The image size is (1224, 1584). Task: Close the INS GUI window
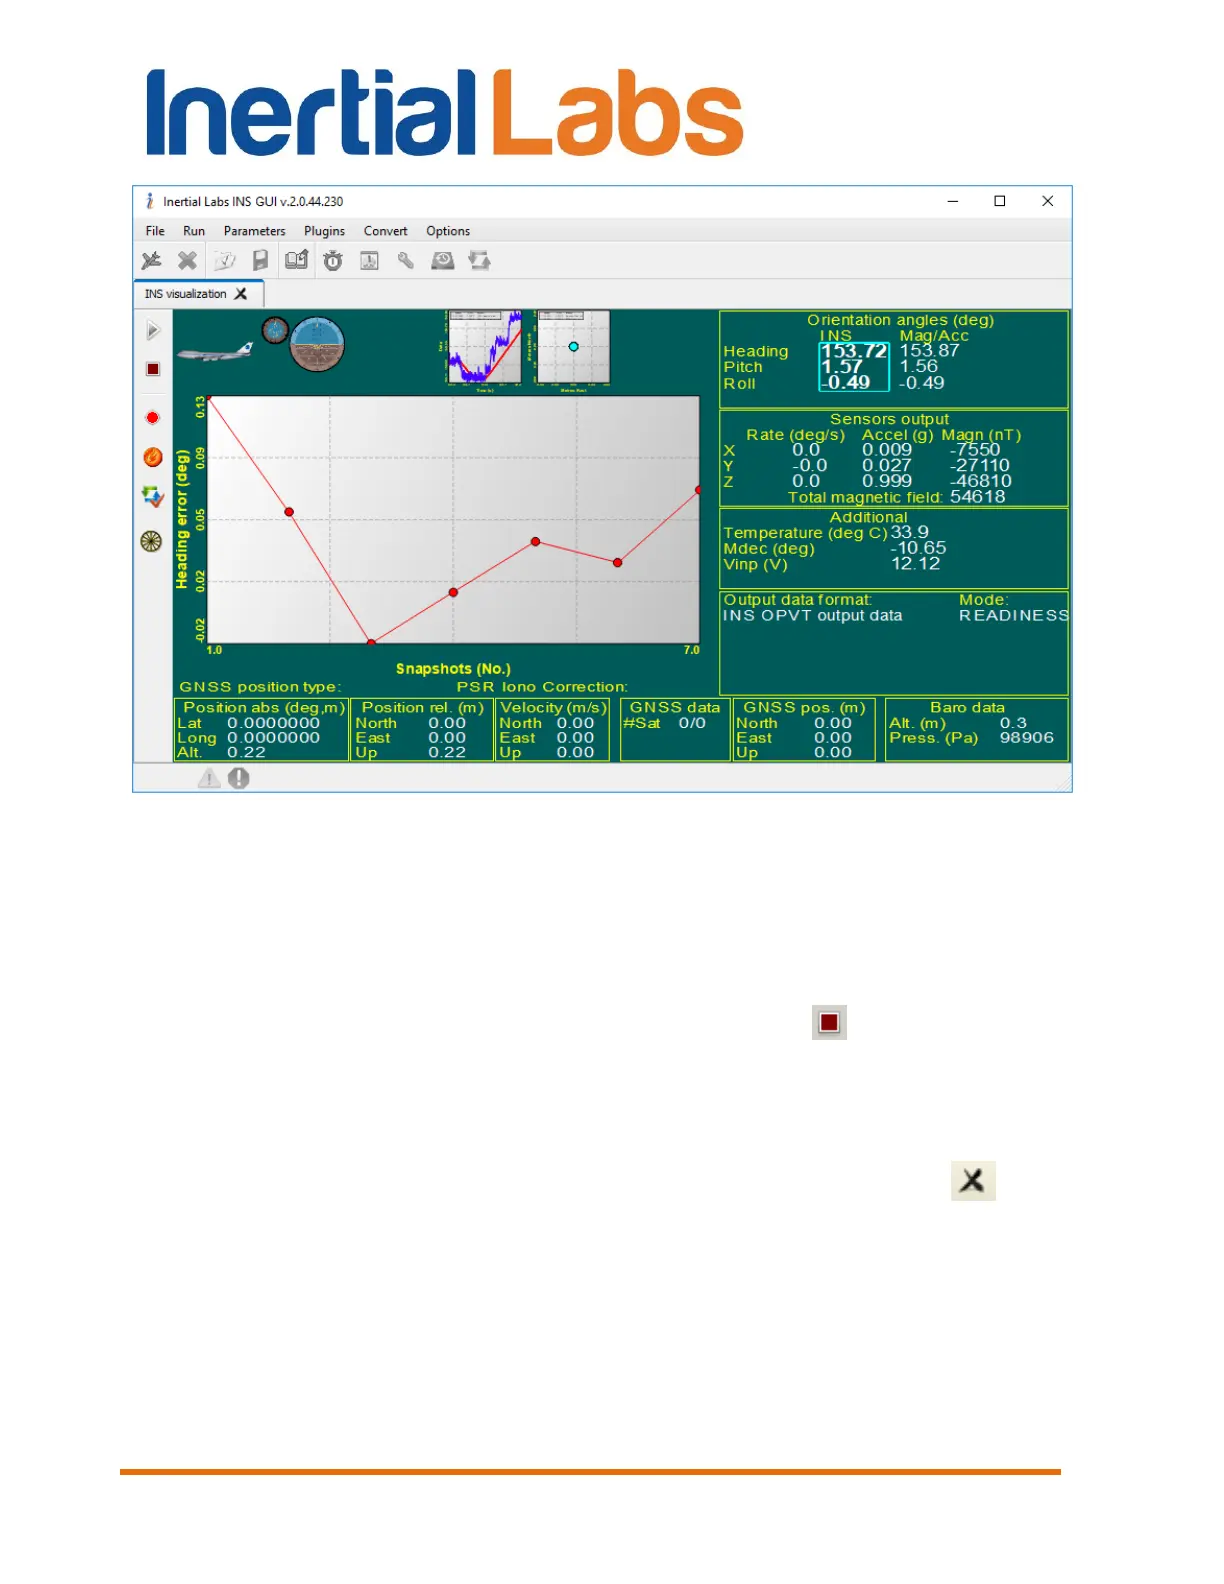[1047, 201]
